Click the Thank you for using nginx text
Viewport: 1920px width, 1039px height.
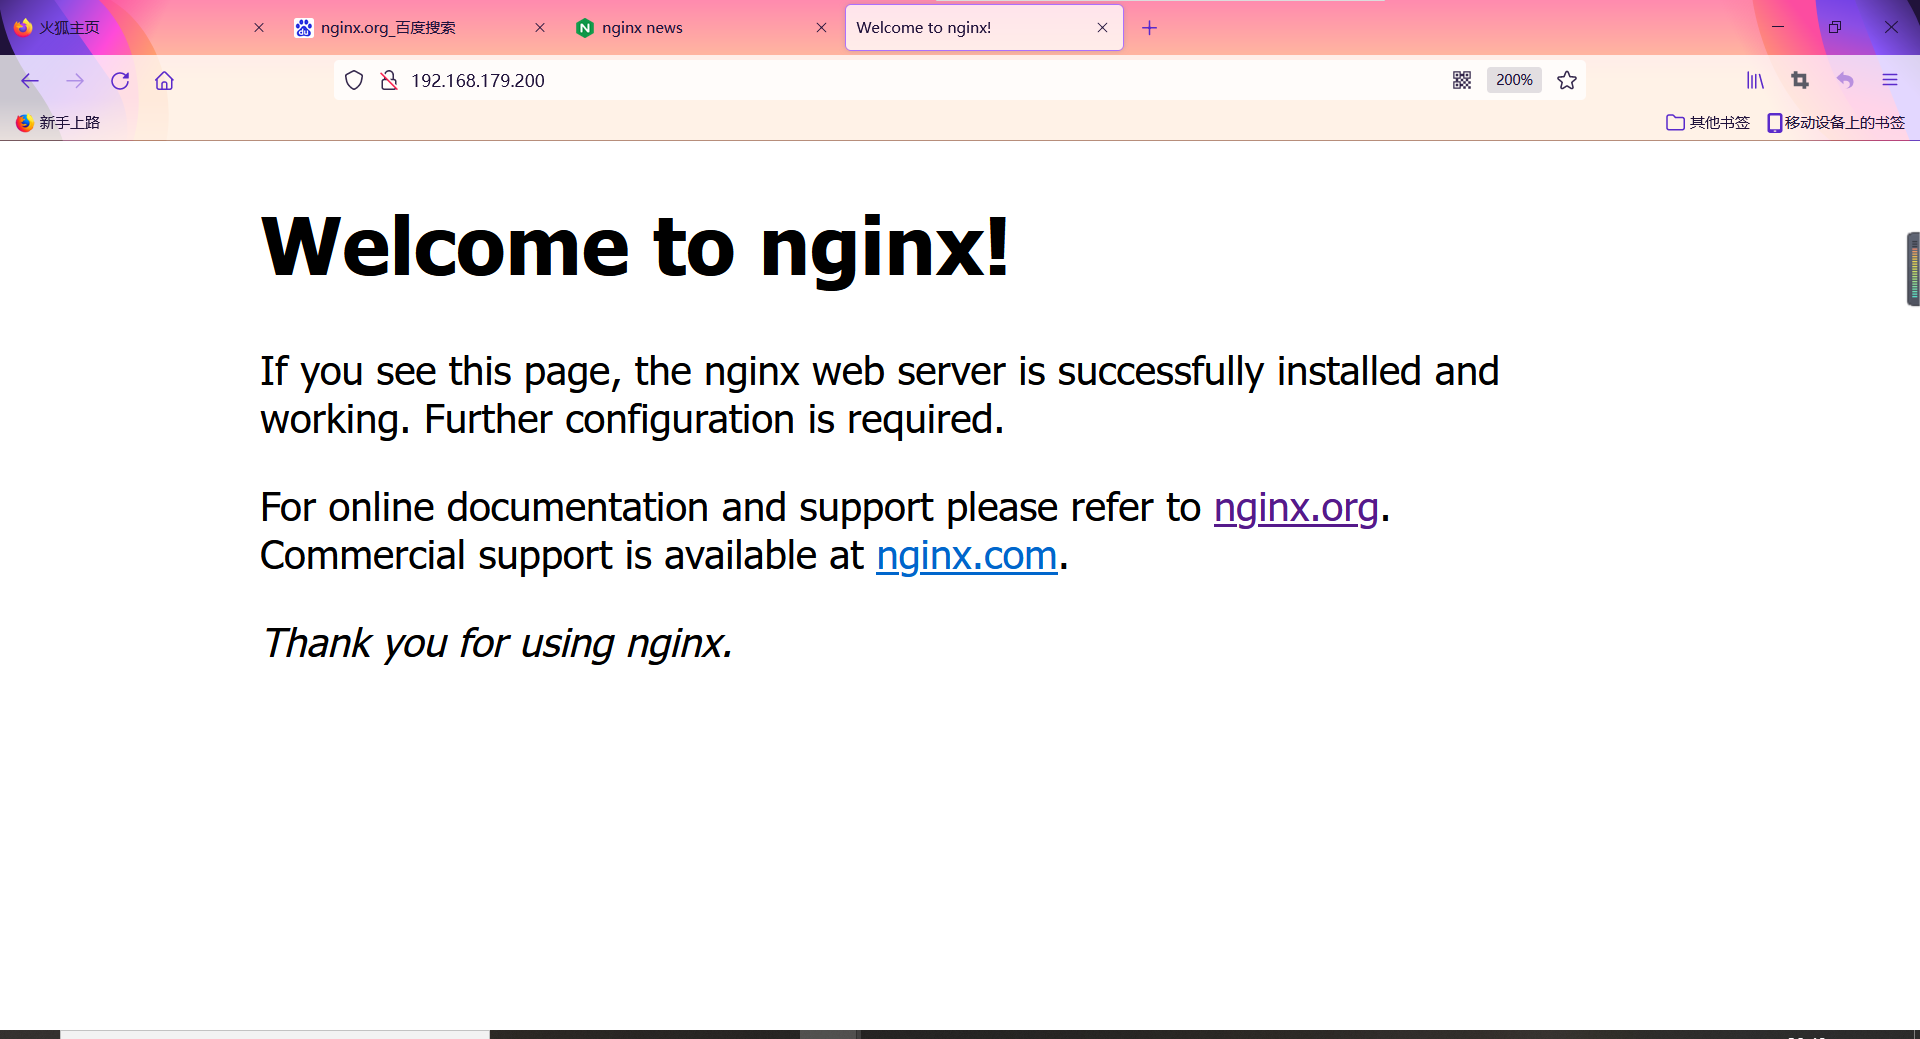tap(497, 643)
